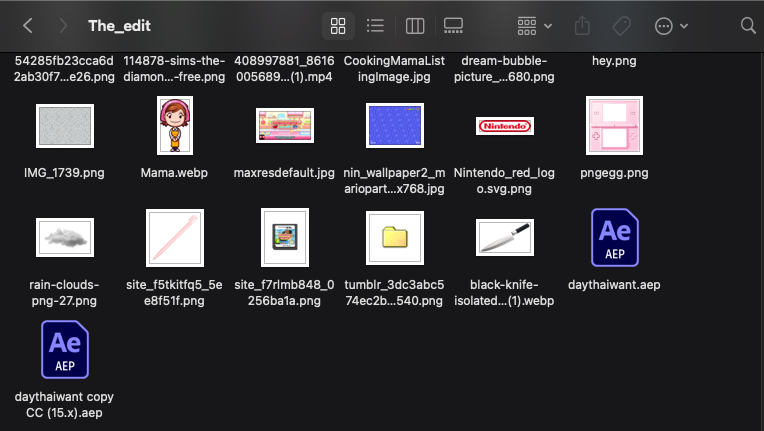Switch to column view
This screenshot has width=764, height=431.
click(415, 26)
